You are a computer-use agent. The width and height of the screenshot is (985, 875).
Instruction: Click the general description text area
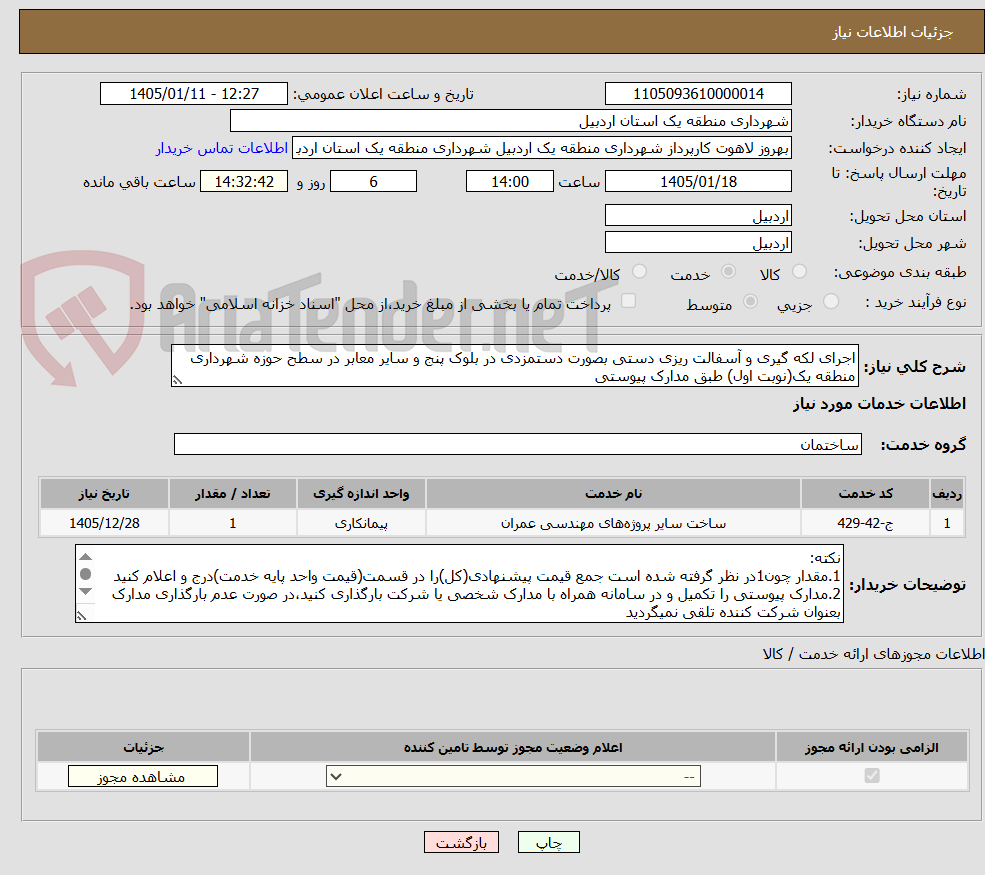pyautogui.click(x=514, y=366)
